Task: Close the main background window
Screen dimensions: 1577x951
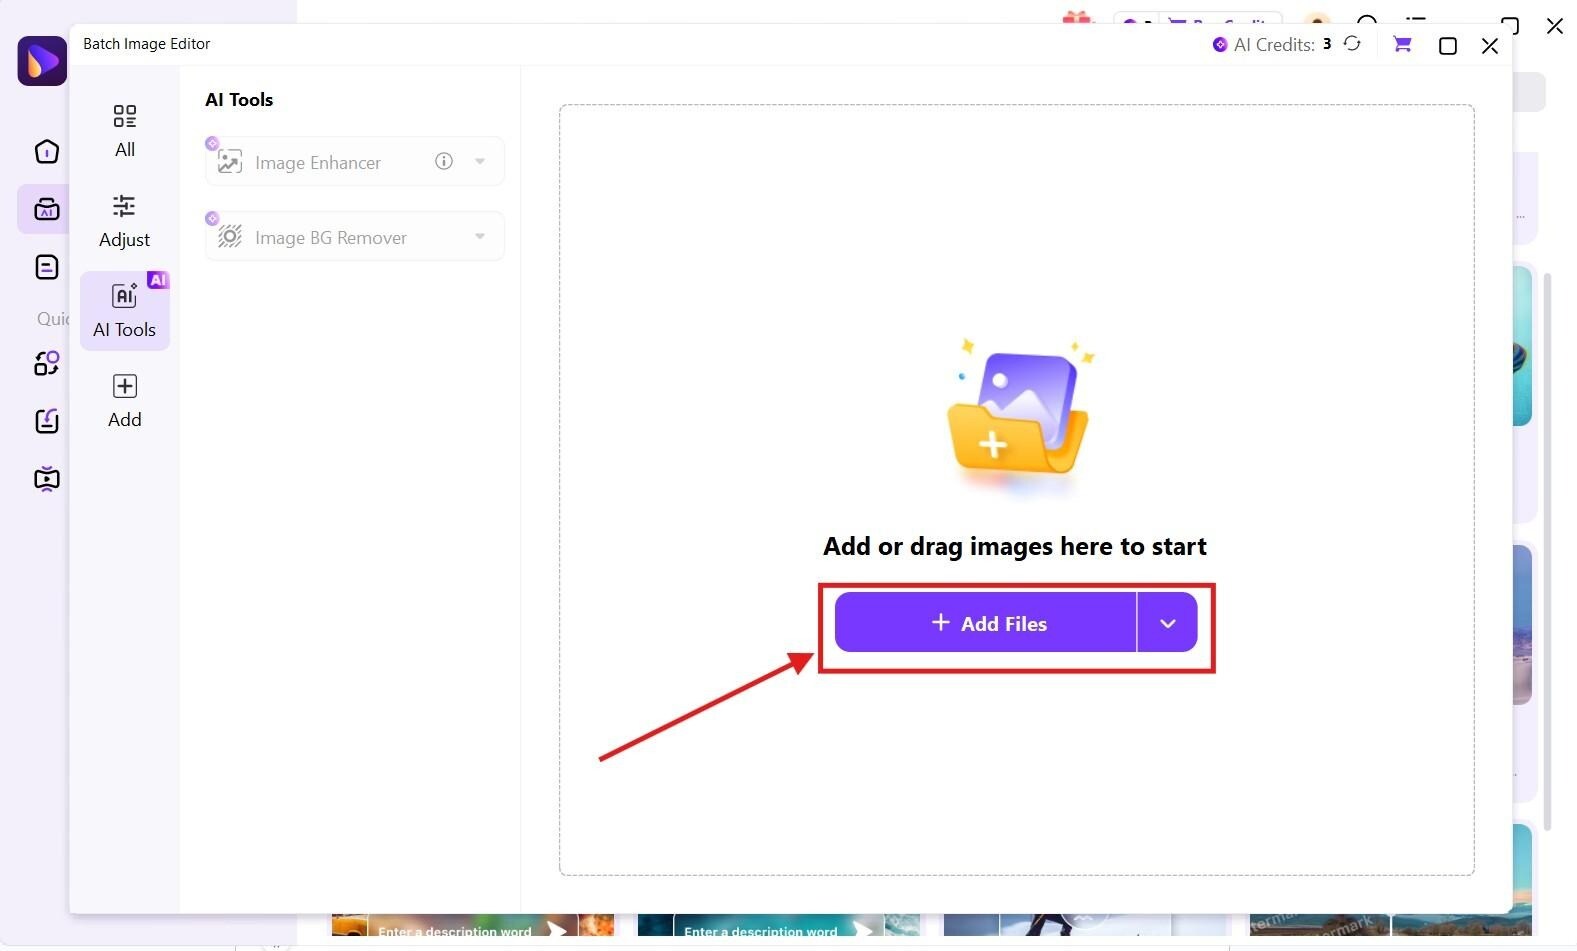Action: point(1554,26)
